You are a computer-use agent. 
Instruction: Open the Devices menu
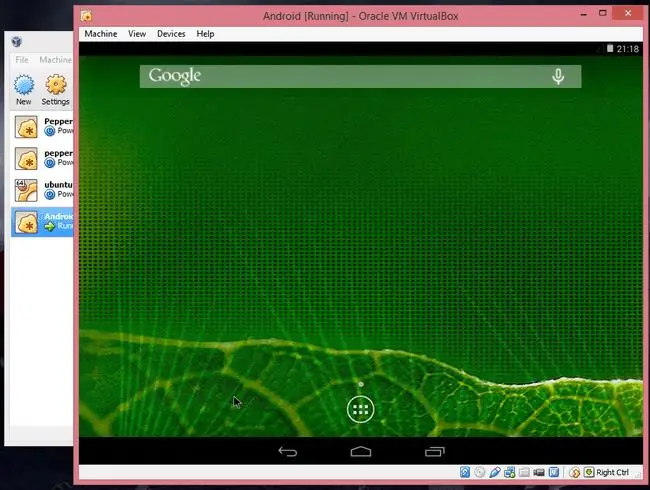tap(171, 34)
